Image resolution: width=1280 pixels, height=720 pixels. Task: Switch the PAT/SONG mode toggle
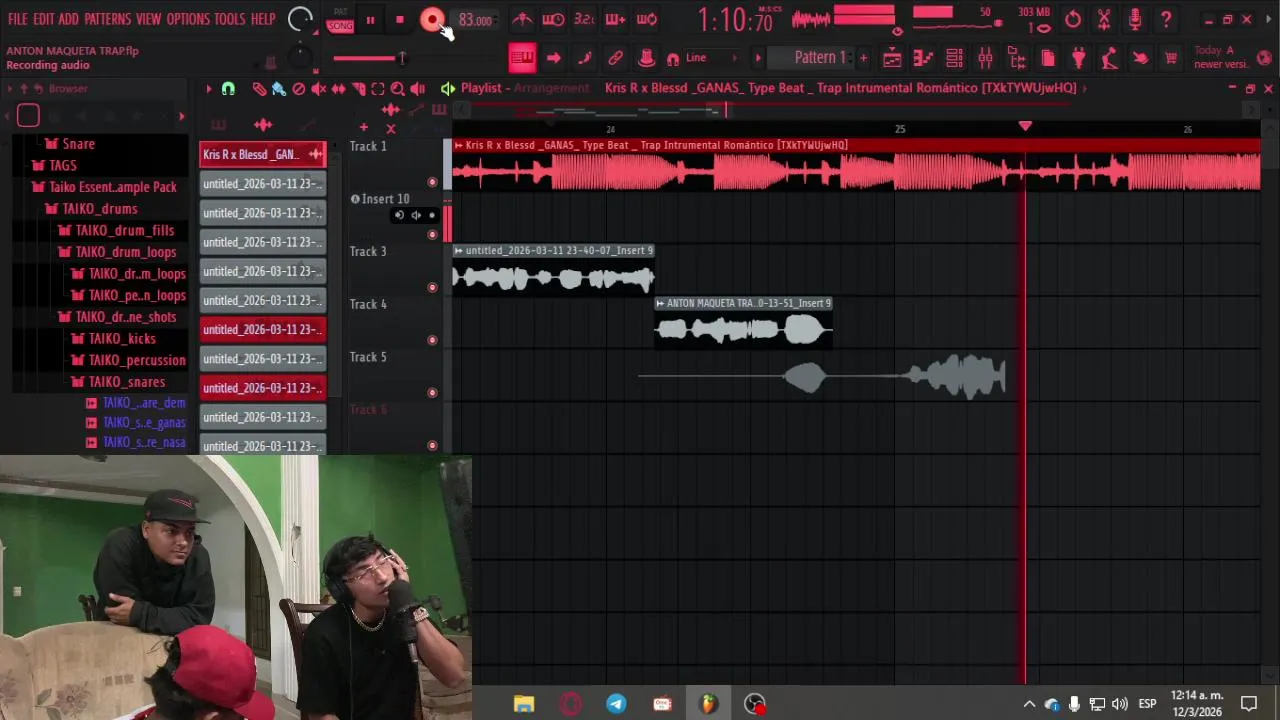click(340, 20)
